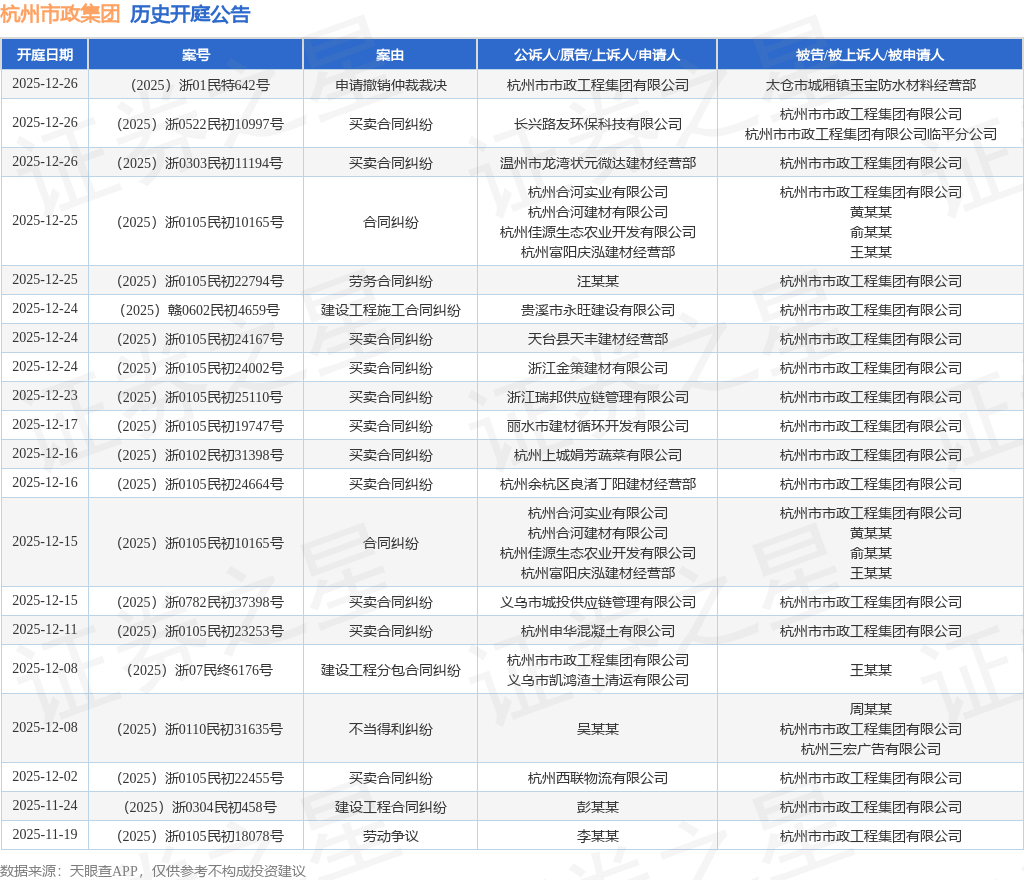1024x880 pixels.
Task: Select case number (2025)浙0110民初31635号
Action: (x=200, y=729)
